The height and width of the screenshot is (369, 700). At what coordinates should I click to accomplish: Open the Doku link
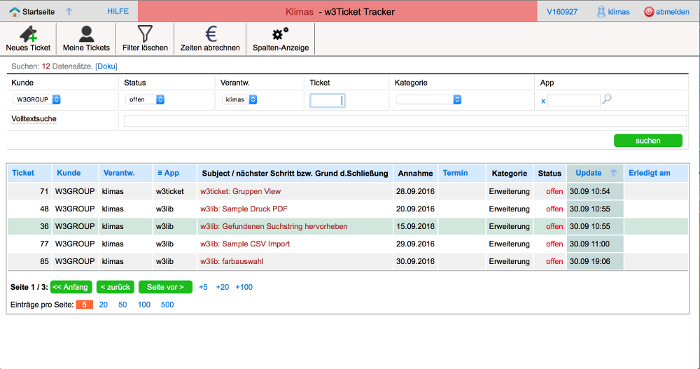coord(106,66)
